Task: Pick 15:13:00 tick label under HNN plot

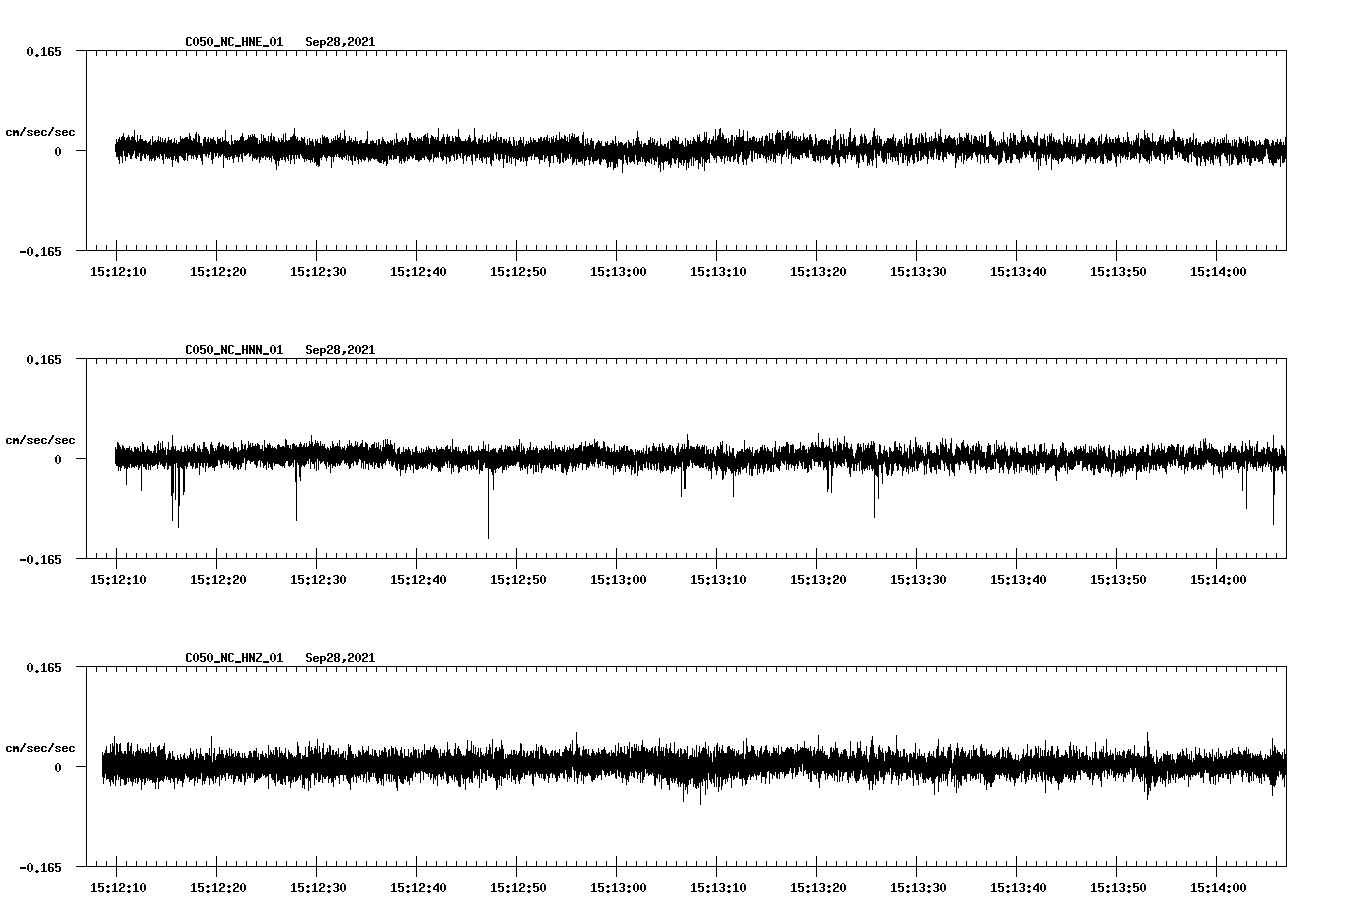Action: point(618,579)
